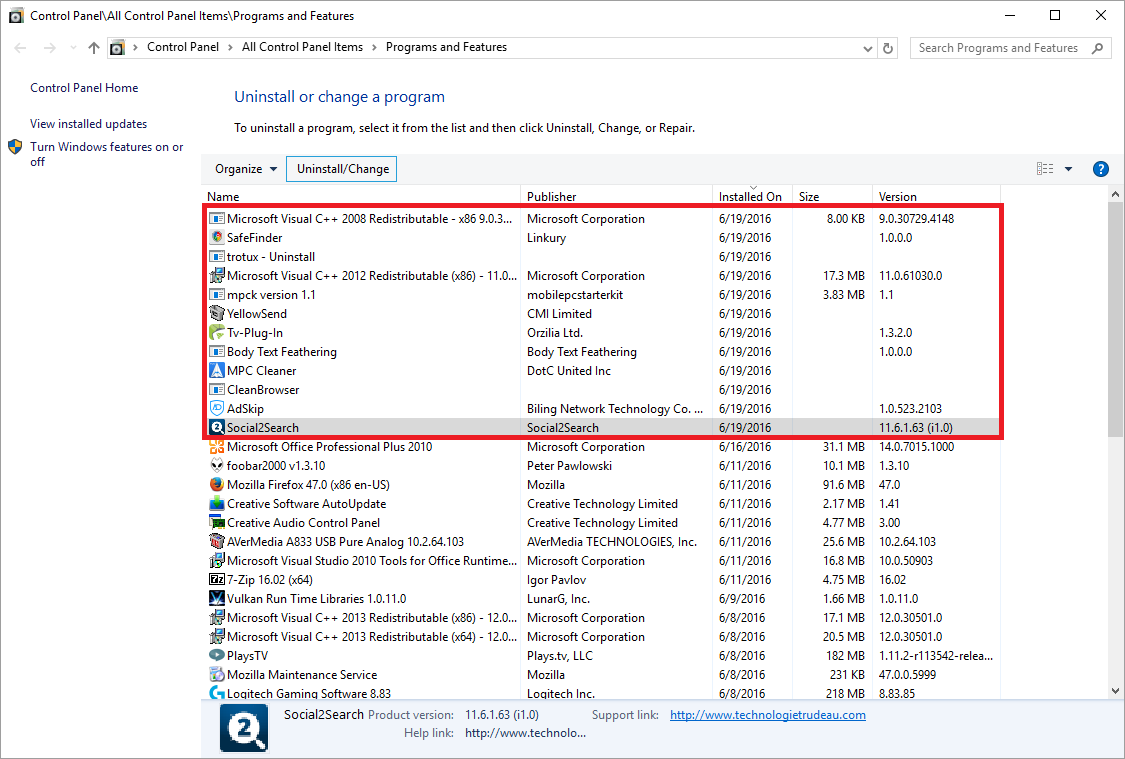Click the Control Panel breadcrumb
Screen dimensions: 1125x759
pyautogui.click(x=183, y=47)
